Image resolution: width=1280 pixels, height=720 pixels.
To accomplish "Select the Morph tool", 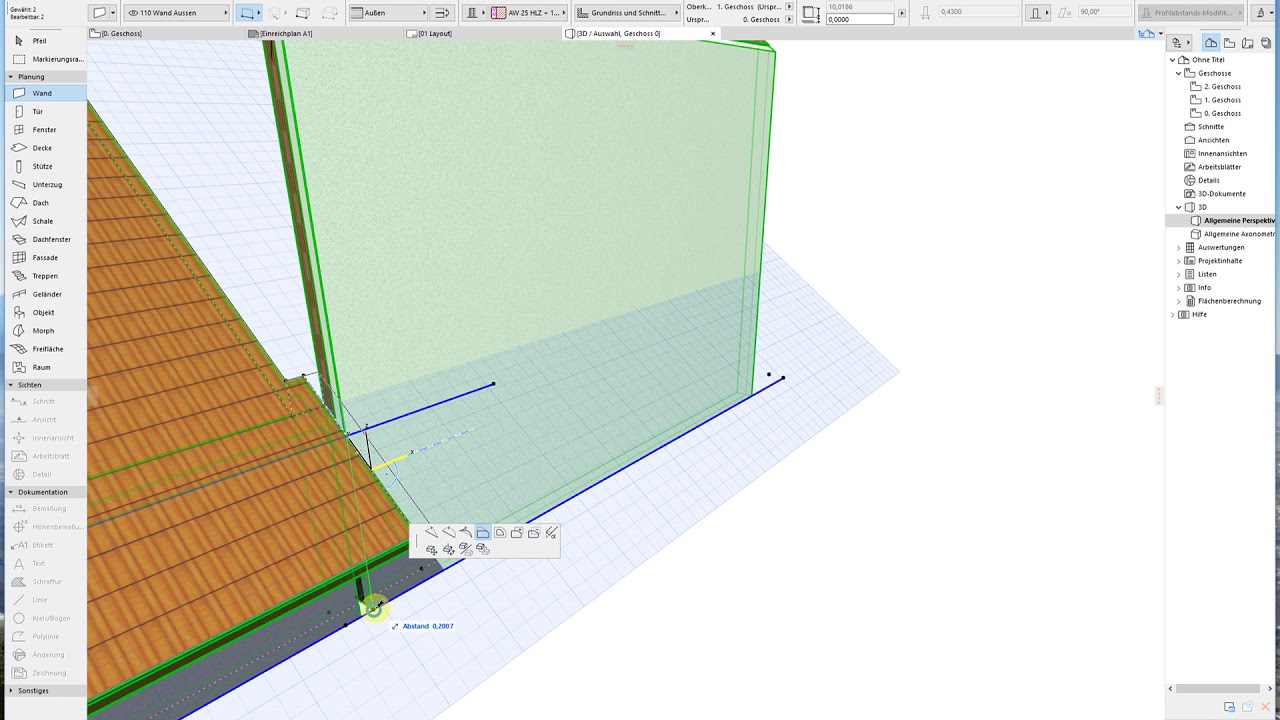I will click(x=43, y=331).
